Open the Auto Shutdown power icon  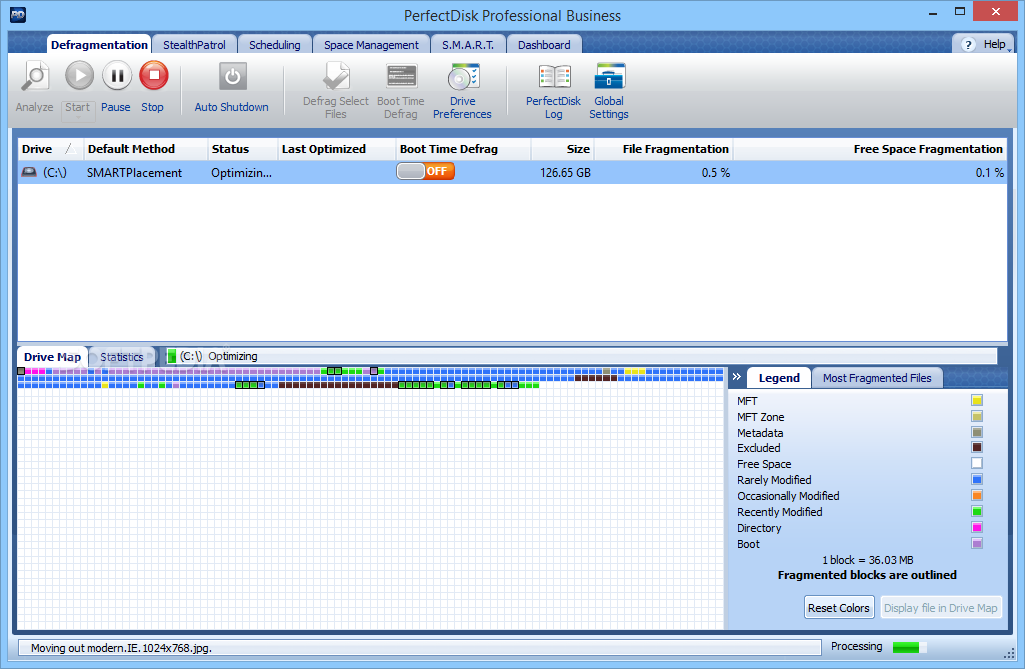tap(232, 77)
